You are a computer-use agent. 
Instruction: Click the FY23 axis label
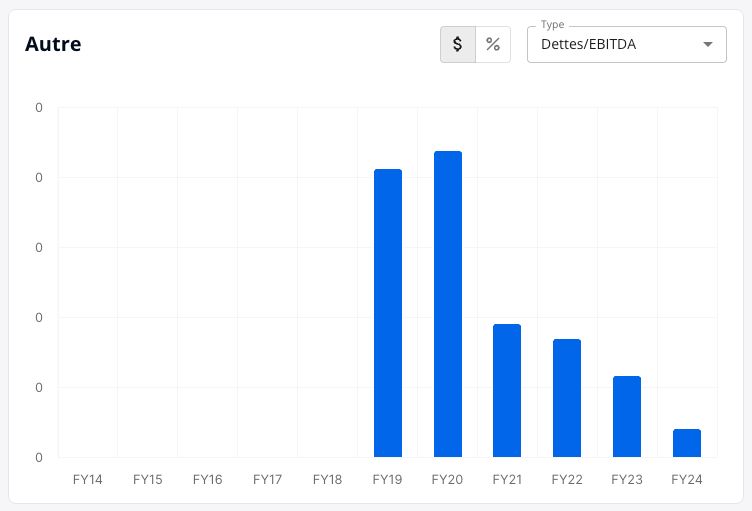627,479
